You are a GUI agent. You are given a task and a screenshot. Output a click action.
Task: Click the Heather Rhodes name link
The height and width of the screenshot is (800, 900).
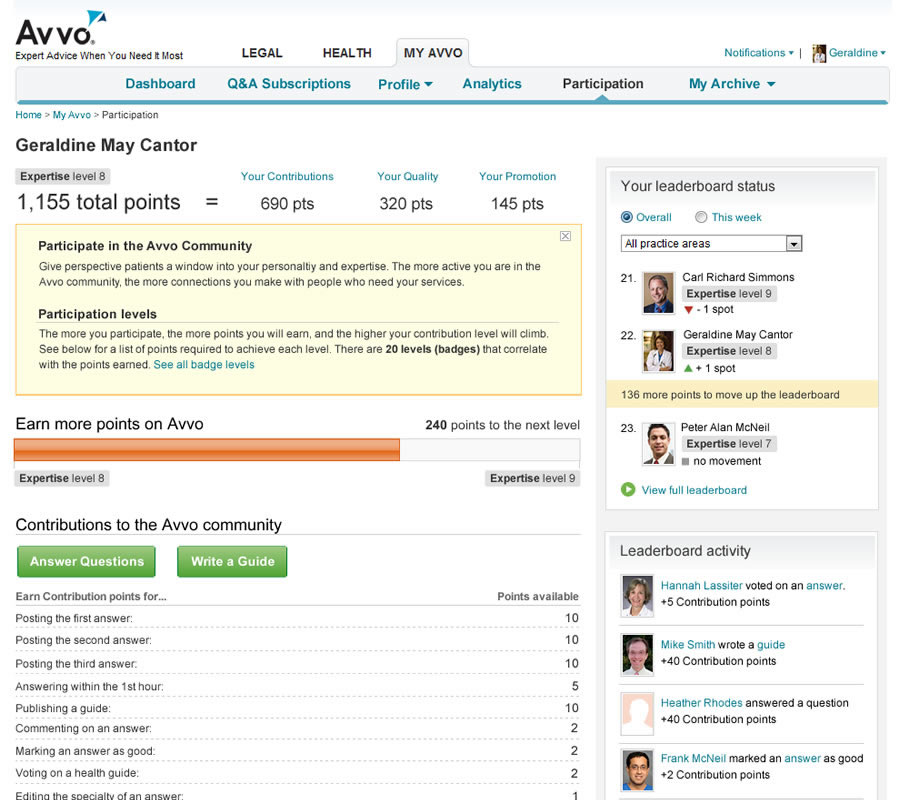pyautogui.click(x=701, y=702)
